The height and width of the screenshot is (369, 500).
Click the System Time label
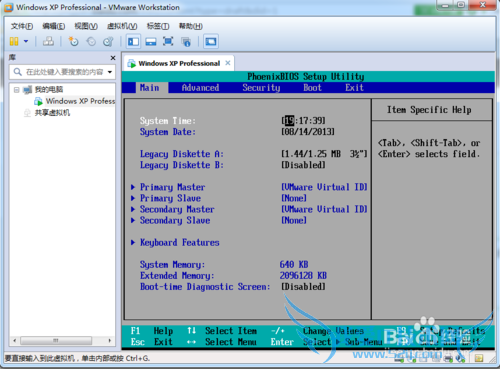coord(168,121)
